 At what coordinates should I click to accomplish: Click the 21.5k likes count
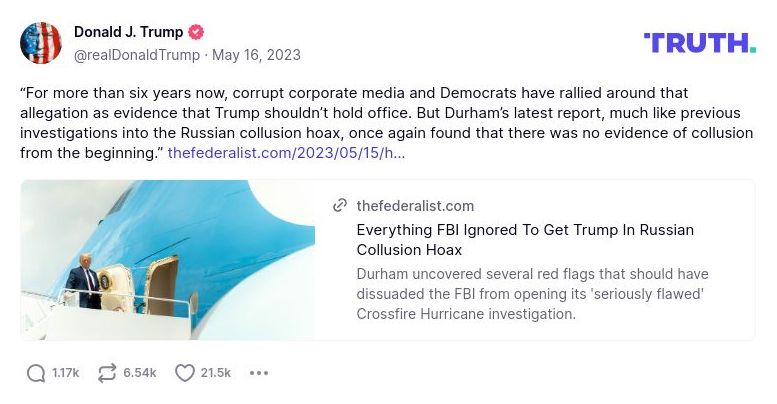[215, 373]
